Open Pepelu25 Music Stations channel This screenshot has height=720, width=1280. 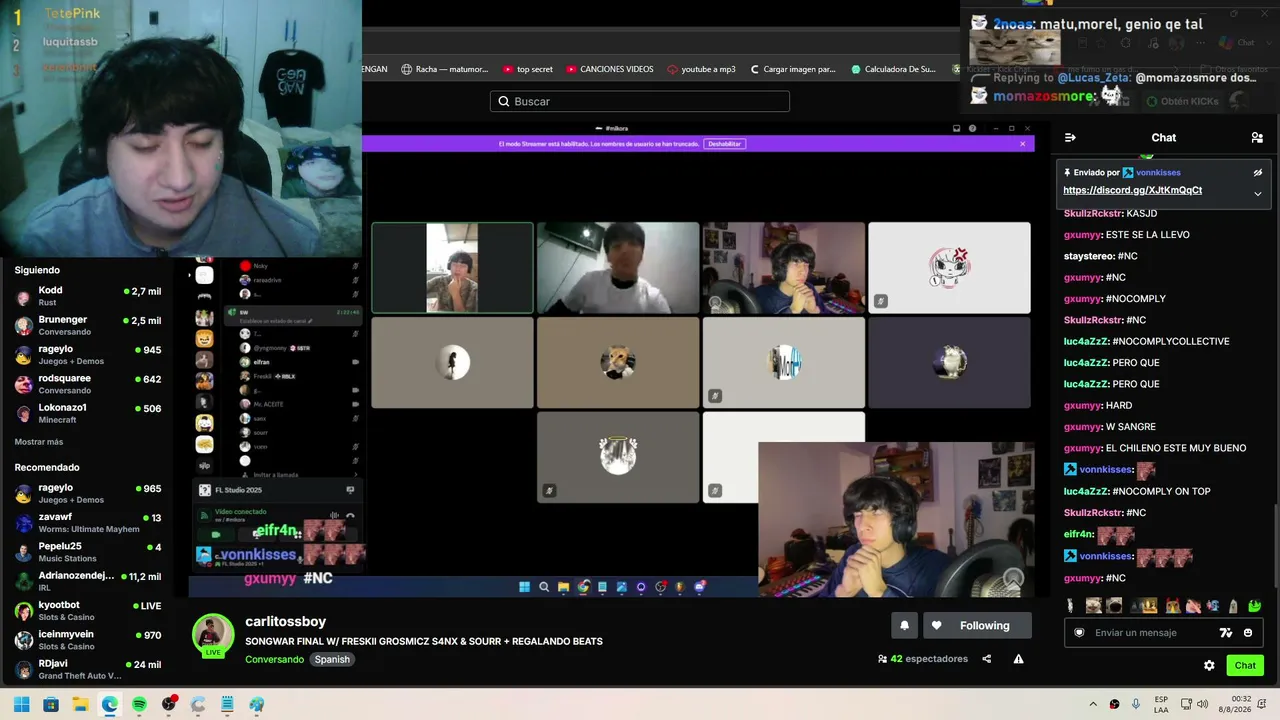(88, 552)
